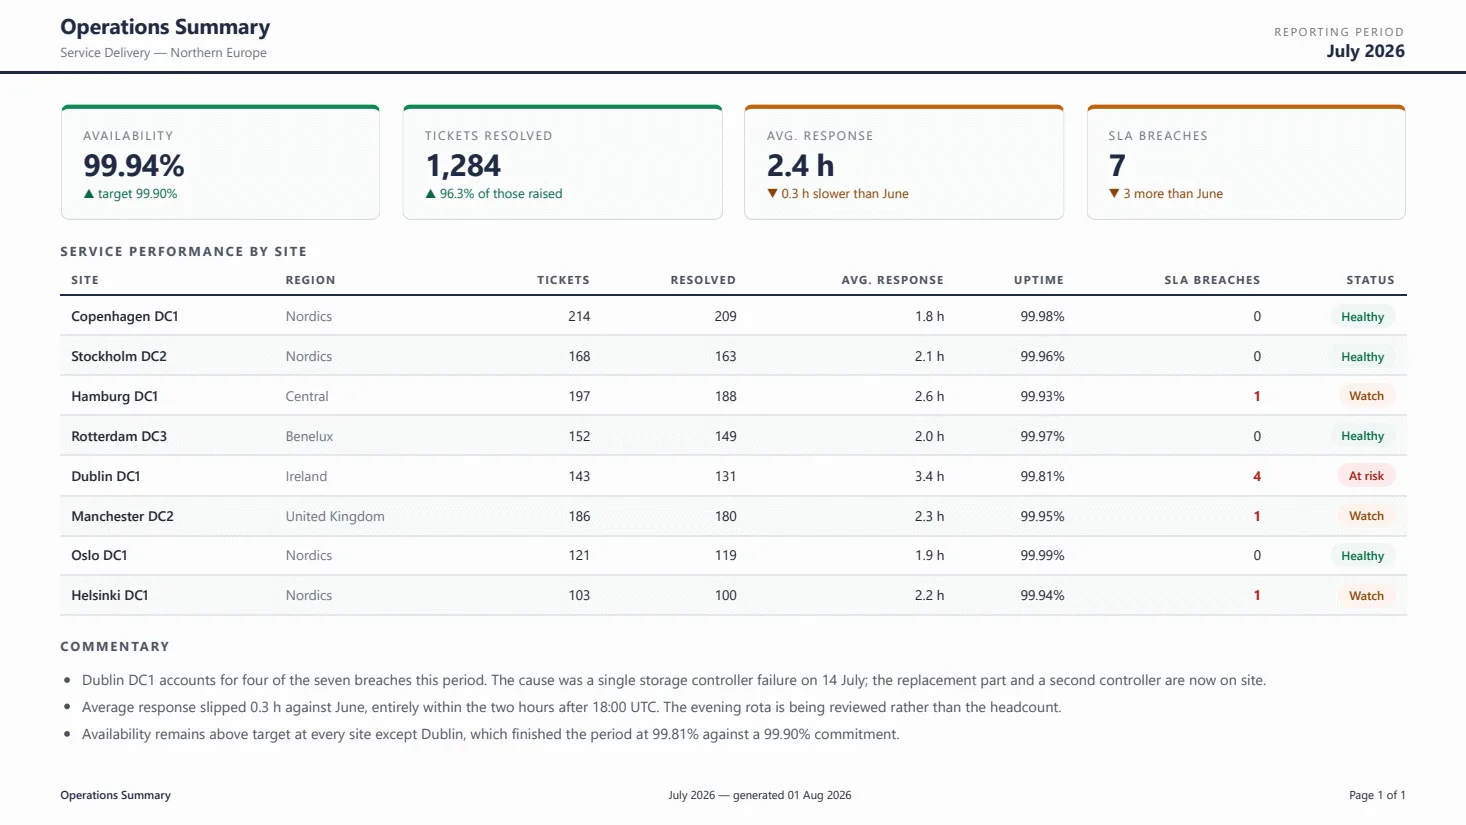Click the At risk status badge
Screen dimensions: 1466x825
[1366, 476]
